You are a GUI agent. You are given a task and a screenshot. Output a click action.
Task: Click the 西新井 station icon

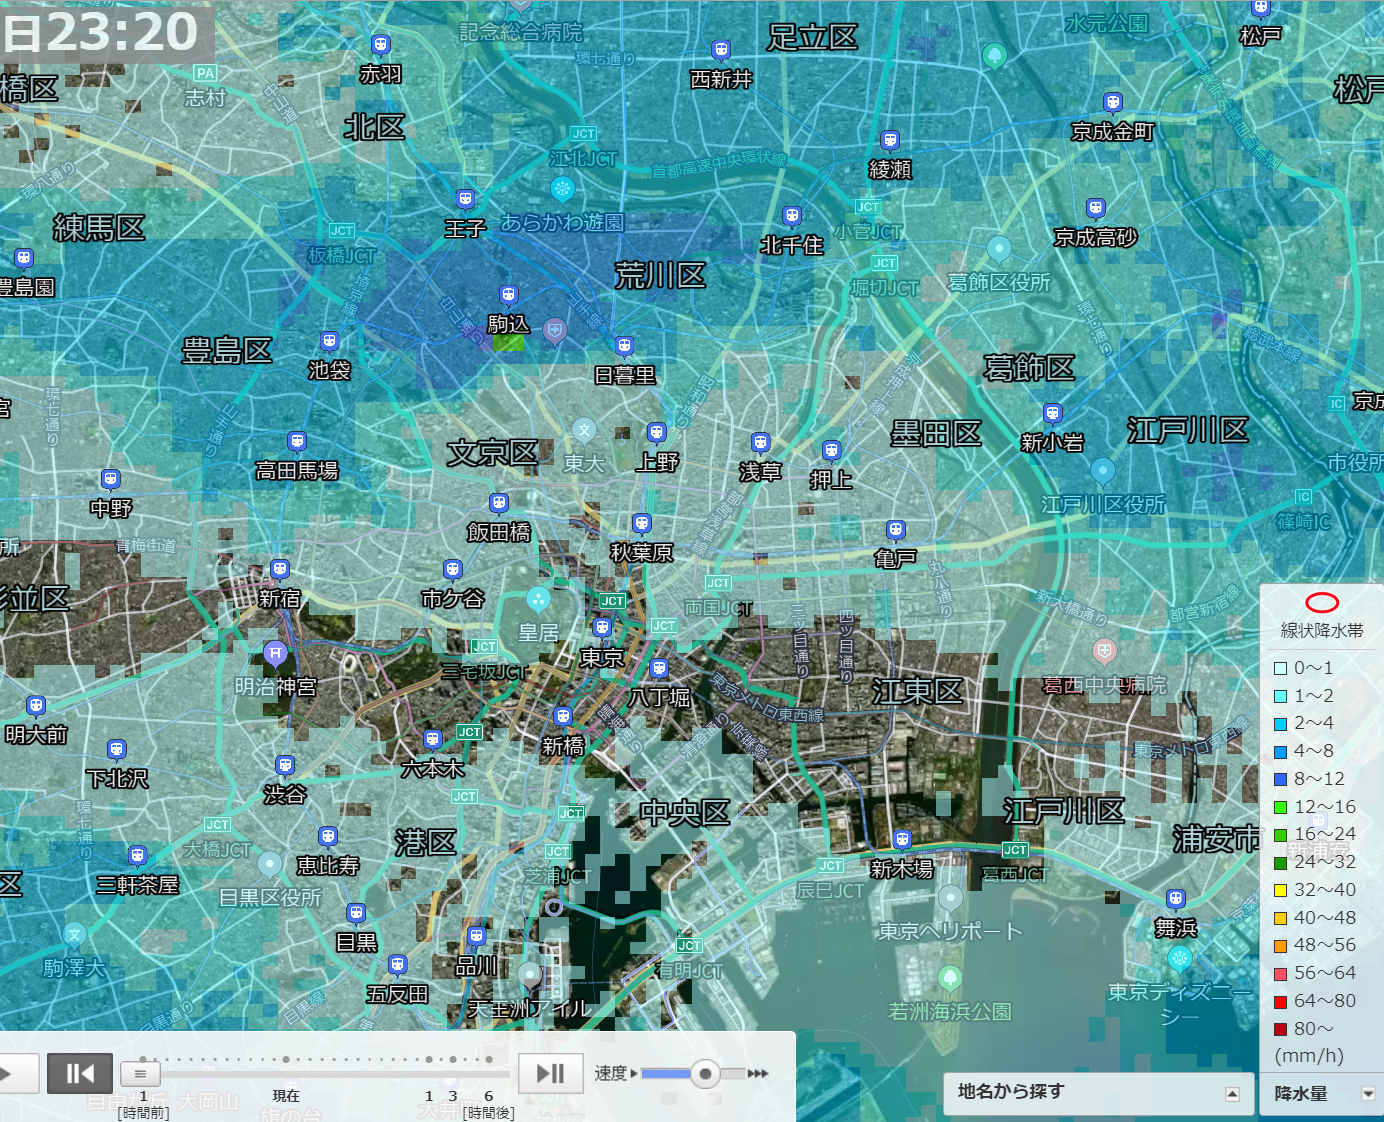click(721, 50)
